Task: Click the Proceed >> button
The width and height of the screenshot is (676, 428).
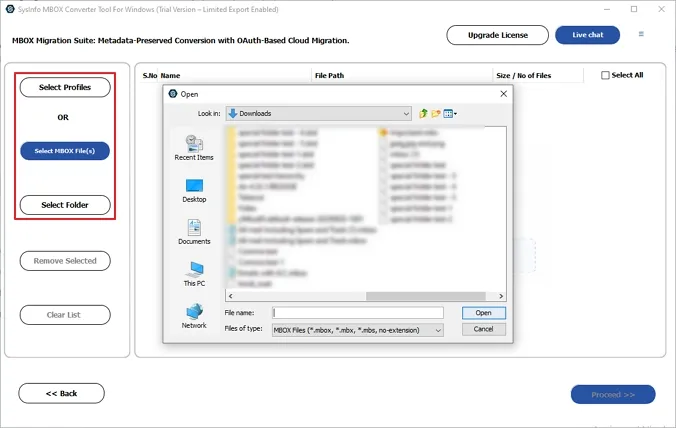Action: click(613, 394)
